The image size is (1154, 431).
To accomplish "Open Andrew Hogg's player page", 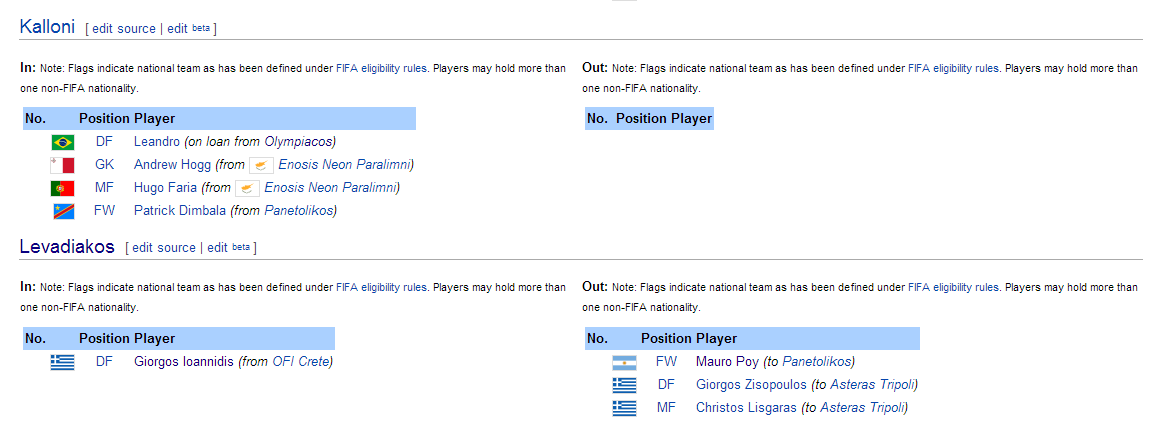I will tap(173, 165).
